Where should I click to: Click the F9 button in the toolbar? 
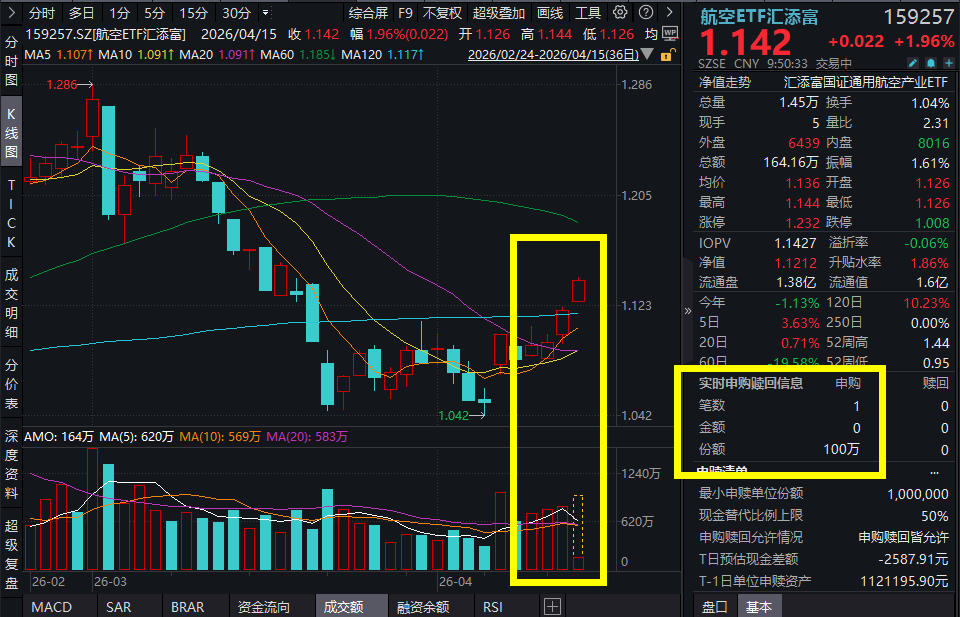(x=406, y=13)
